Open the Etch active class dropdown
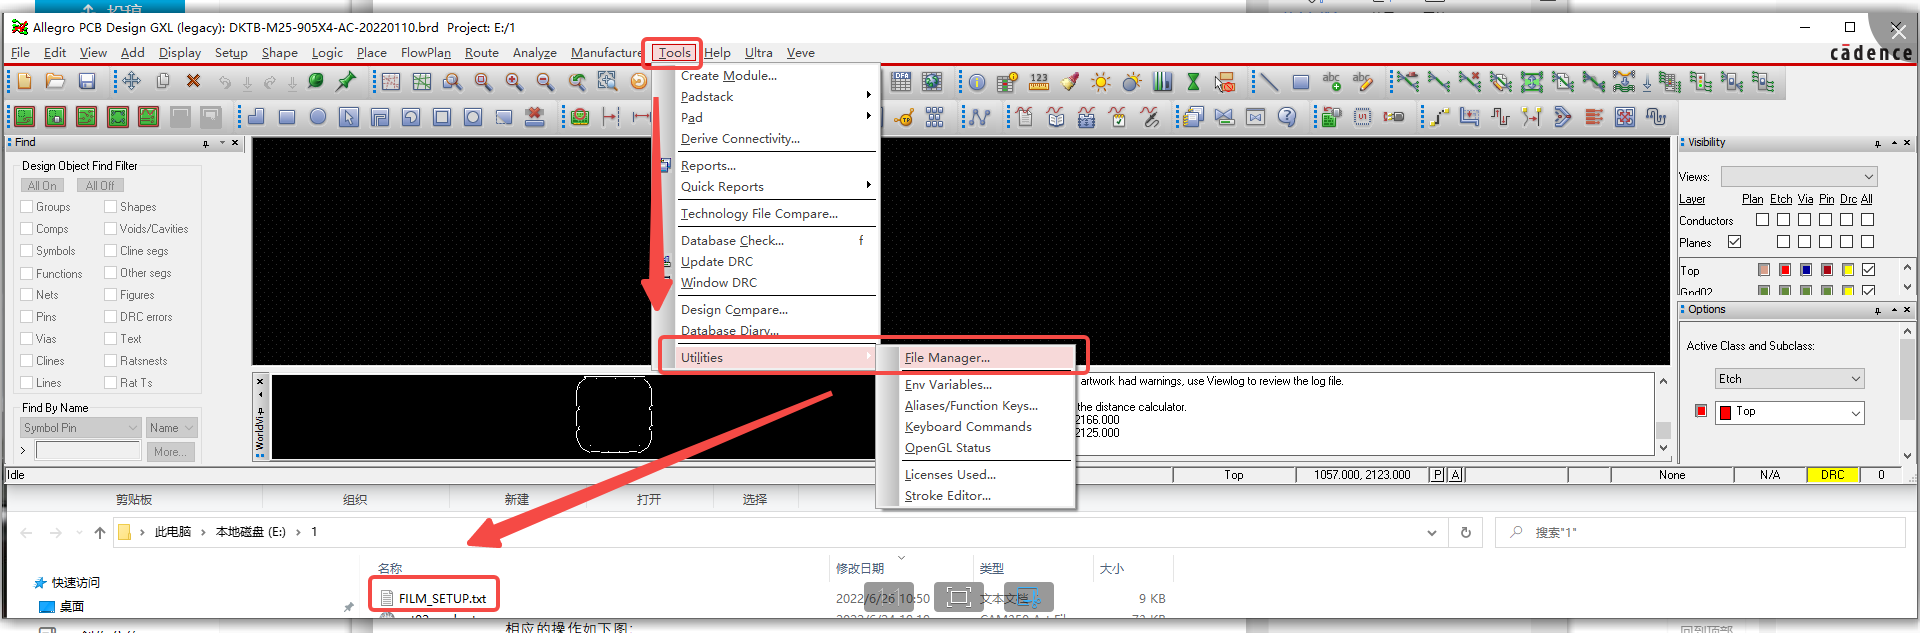1920x633 pixels. tap(1790, 379)
